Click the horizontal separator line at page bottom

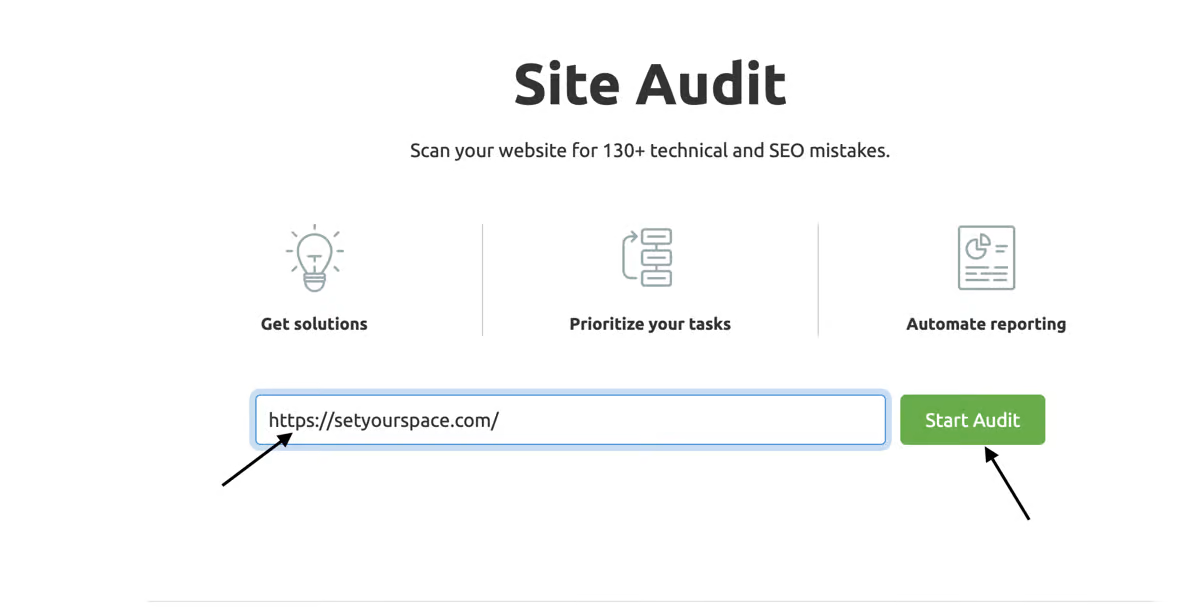tap(650, 601)
